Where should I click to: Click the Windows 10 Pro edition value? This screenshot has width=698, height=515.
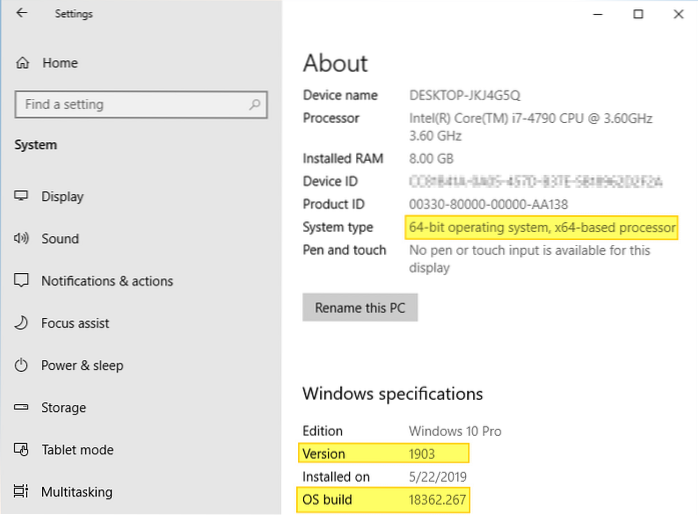(x=455, y=431)
